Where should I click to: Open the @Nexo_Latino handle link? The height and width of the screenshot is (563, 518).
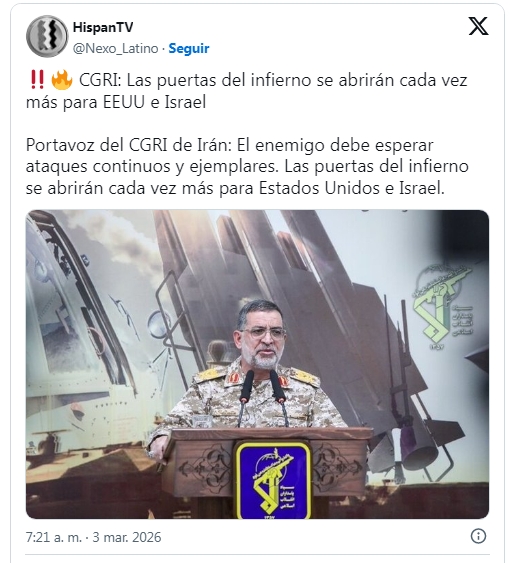pos(115,48)
